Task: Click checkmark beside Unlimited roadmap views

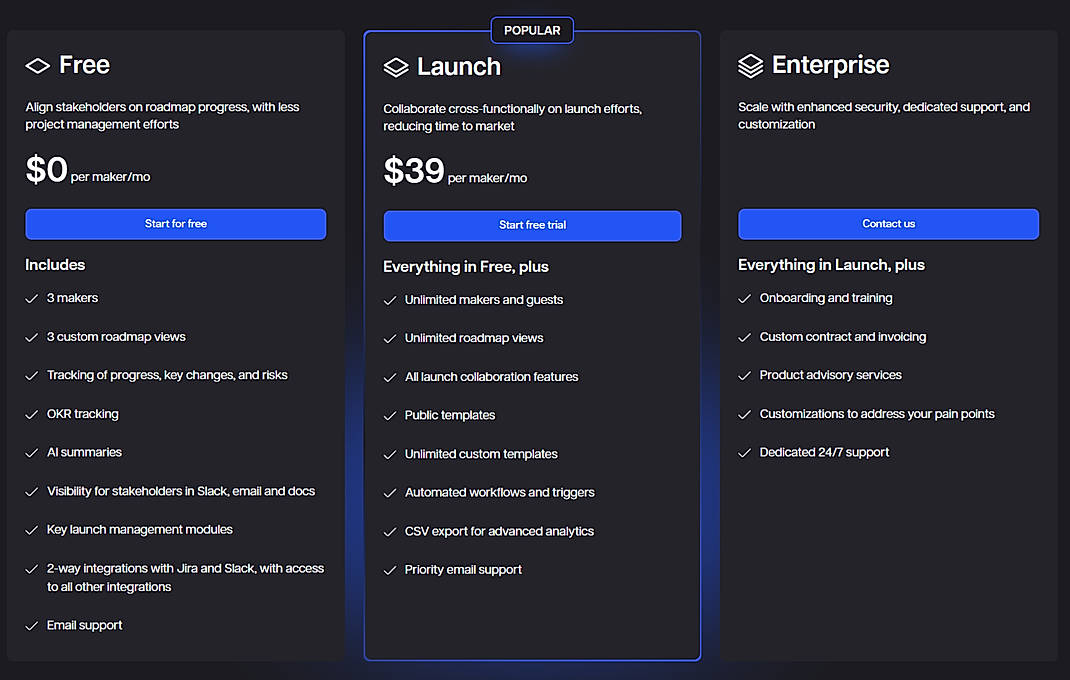Action: tap(390, 339)
